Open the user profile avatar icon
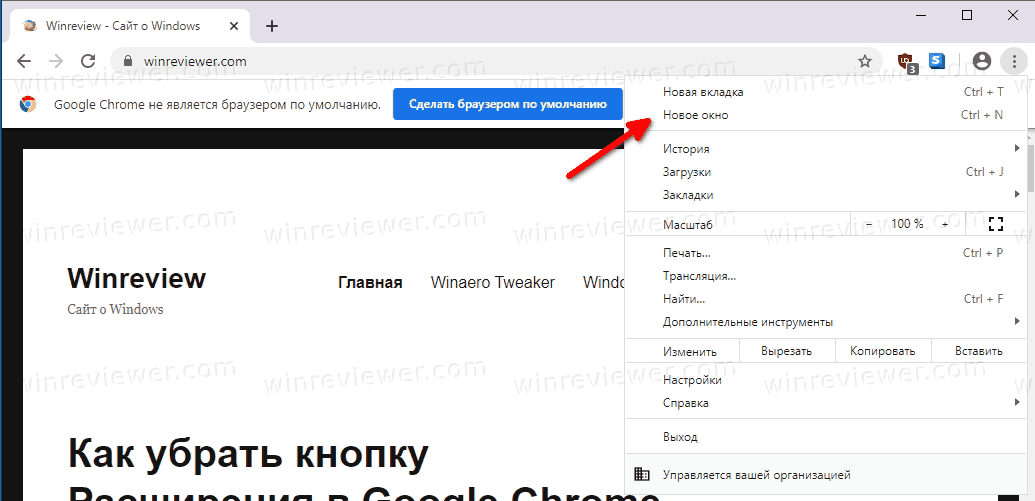This screenshot has height=501, width=1035. click(x=982, y=61)
